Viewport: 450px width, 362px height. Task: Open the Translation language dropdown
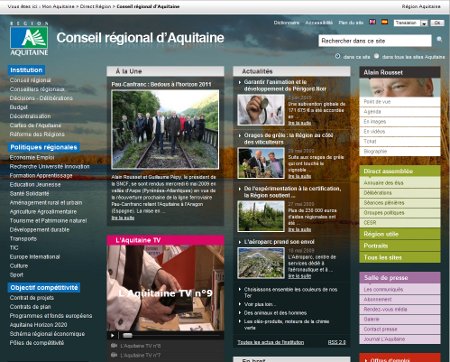tap(411, 23)
